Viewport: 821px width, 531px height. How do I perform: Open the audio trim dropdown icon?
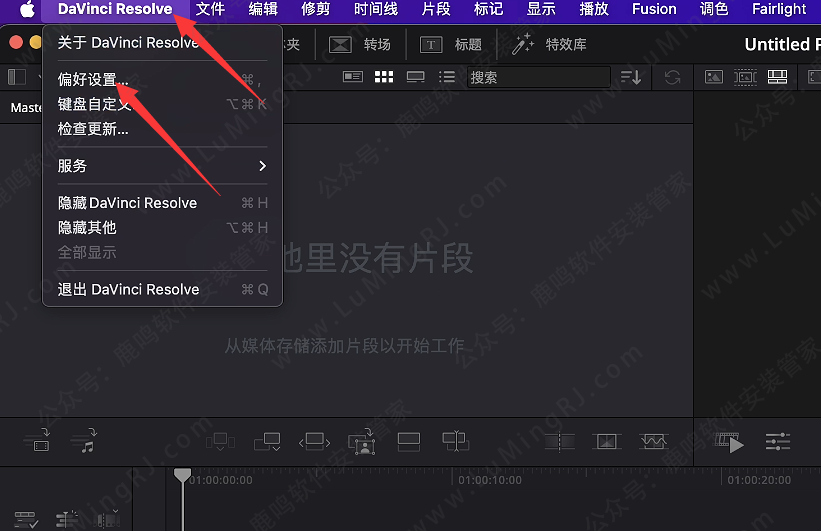(108, 519)
